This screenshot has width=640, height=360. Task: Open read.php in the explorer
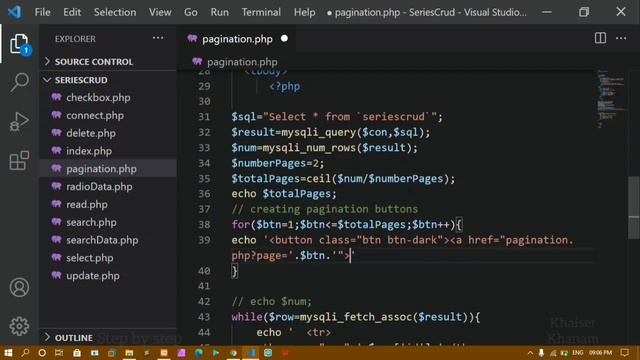(87, 204)
